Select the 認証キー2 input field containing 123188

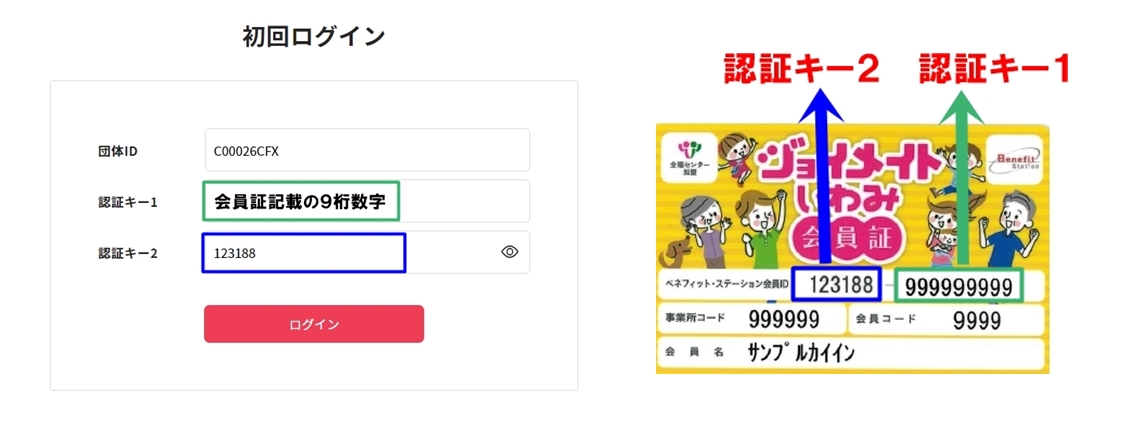pyautogui.click(x=367, y=252)
